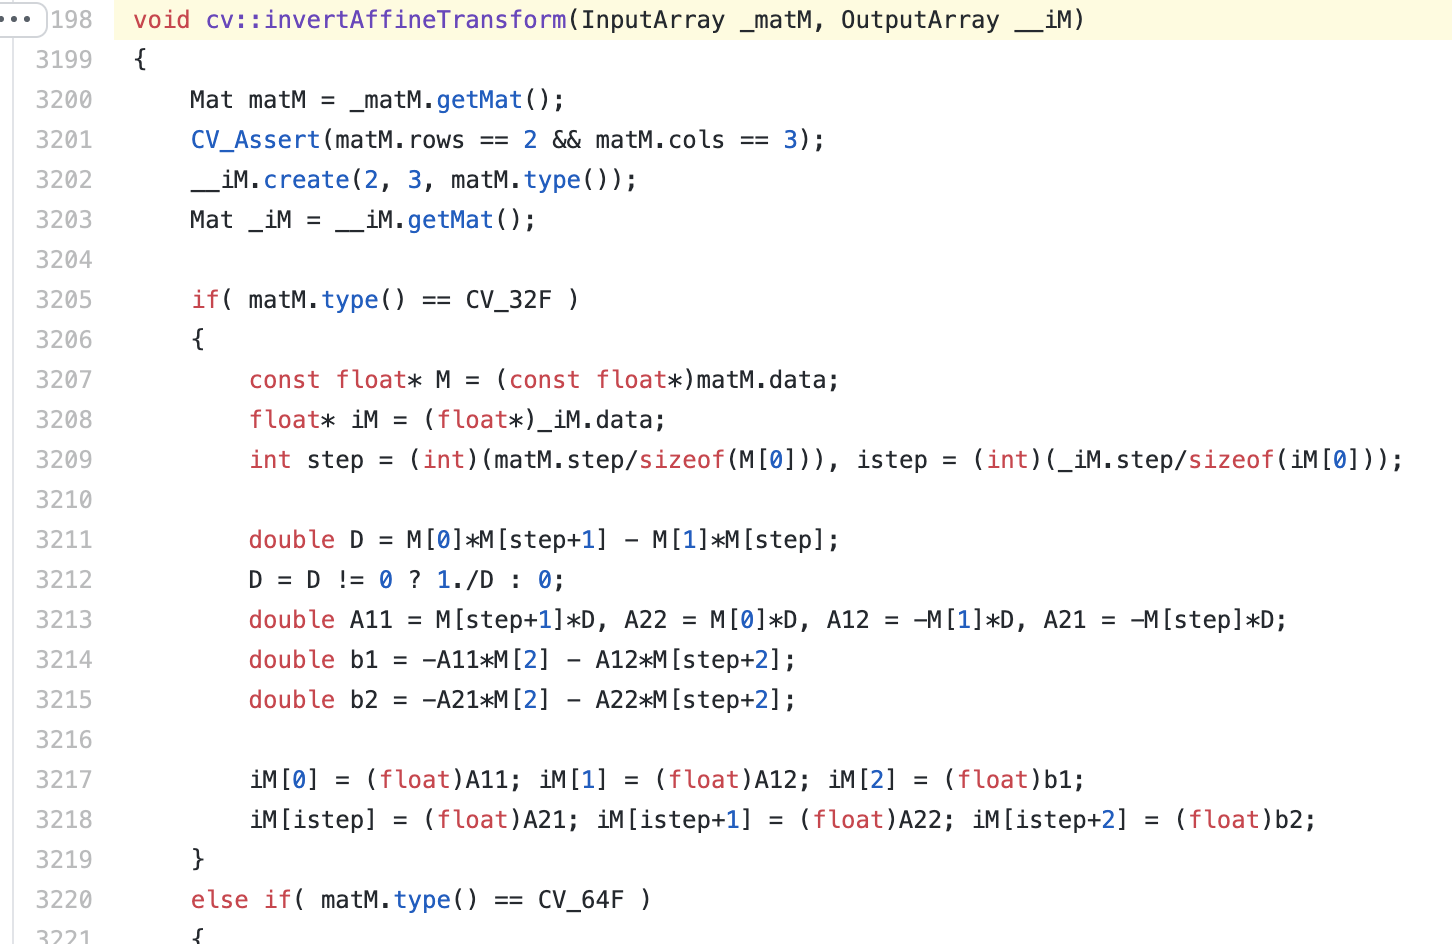Click the CV_32F constant
Viewport: 1452px width, 944px height.
(509, 299)
